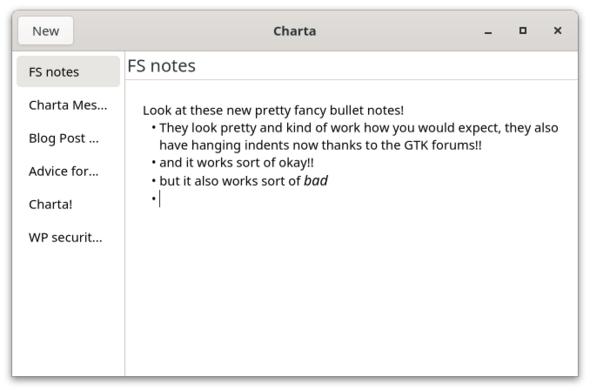This screenshot has width=590, height=391.
Task: Click the New note button
Action: (x=46, y=31)
